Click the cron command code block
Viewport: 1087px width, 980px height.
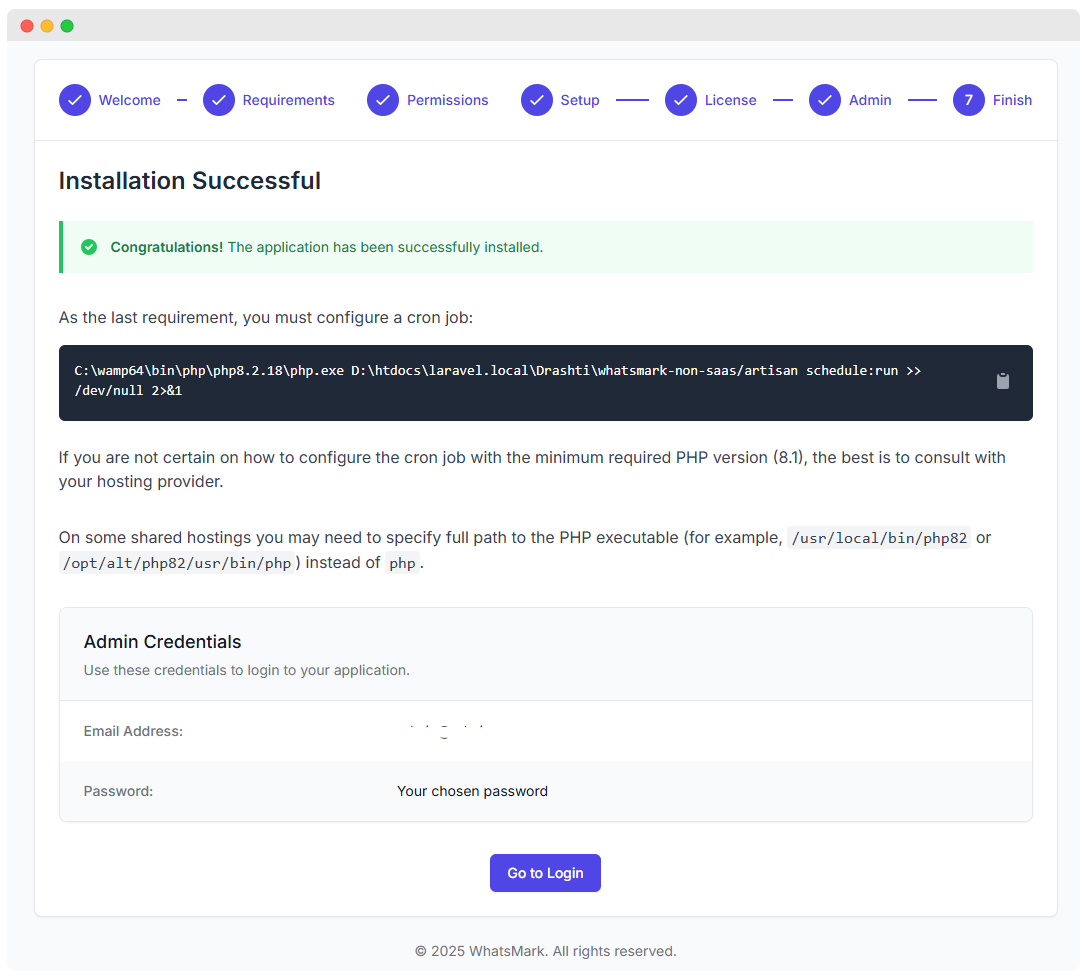coord(546,383)
